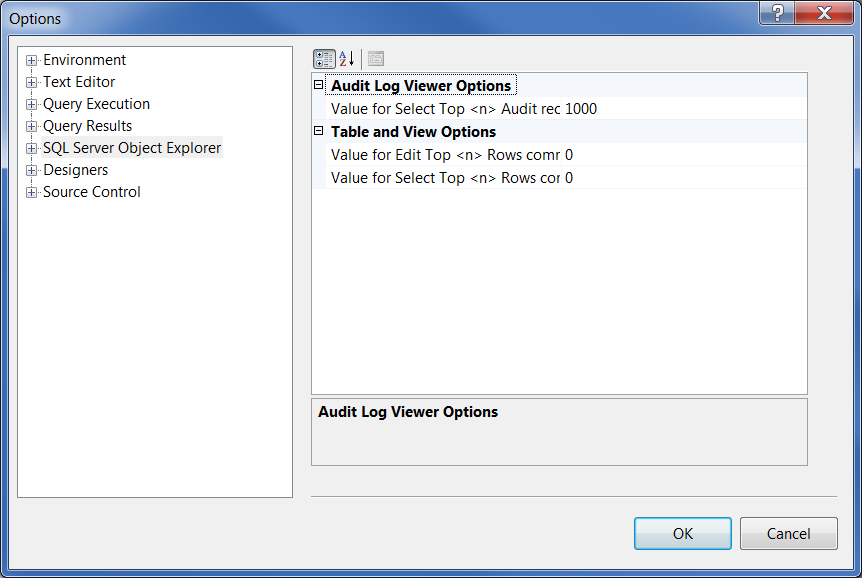Select Designers in the options tree
862x578 pixels.
[75, 170]
